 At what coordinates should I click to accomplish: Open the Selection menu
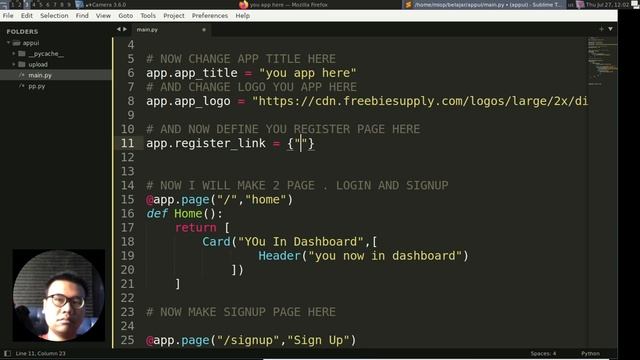54,16
